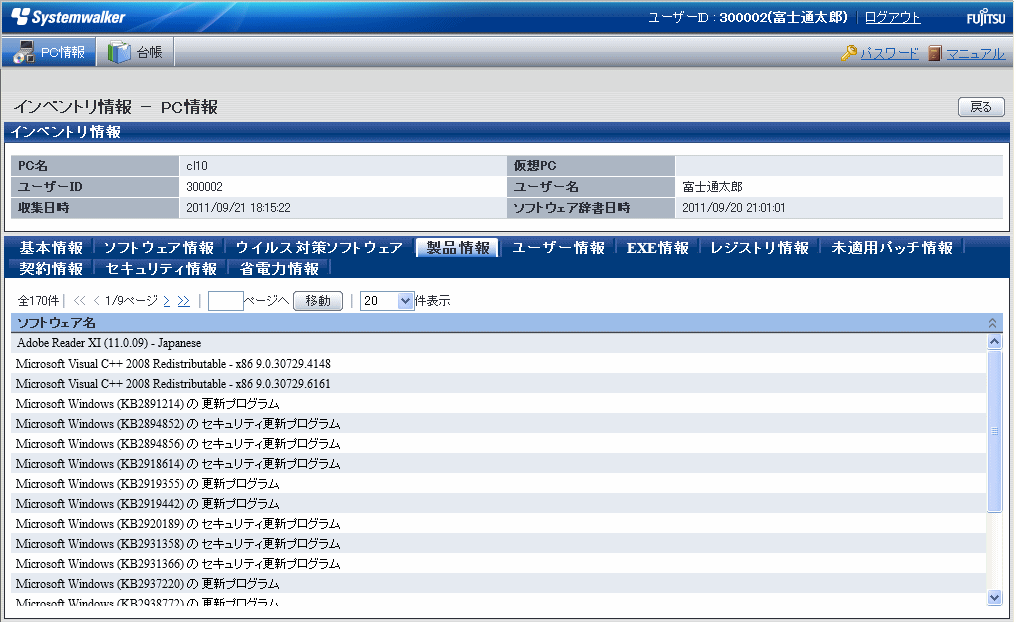Switch to 省電力情報 tab
This screenshot has height=622, width=1016.
(279, 268)
